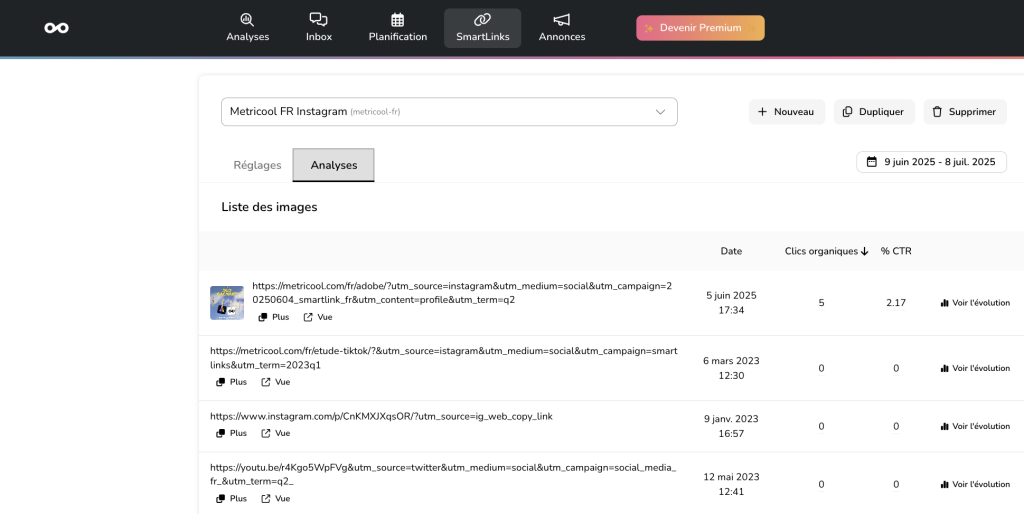Image resolution: width=1024 pixels, height=514 pixels.
Task: Open Vue for the etude-tiktok link
Action: [266, 382]
